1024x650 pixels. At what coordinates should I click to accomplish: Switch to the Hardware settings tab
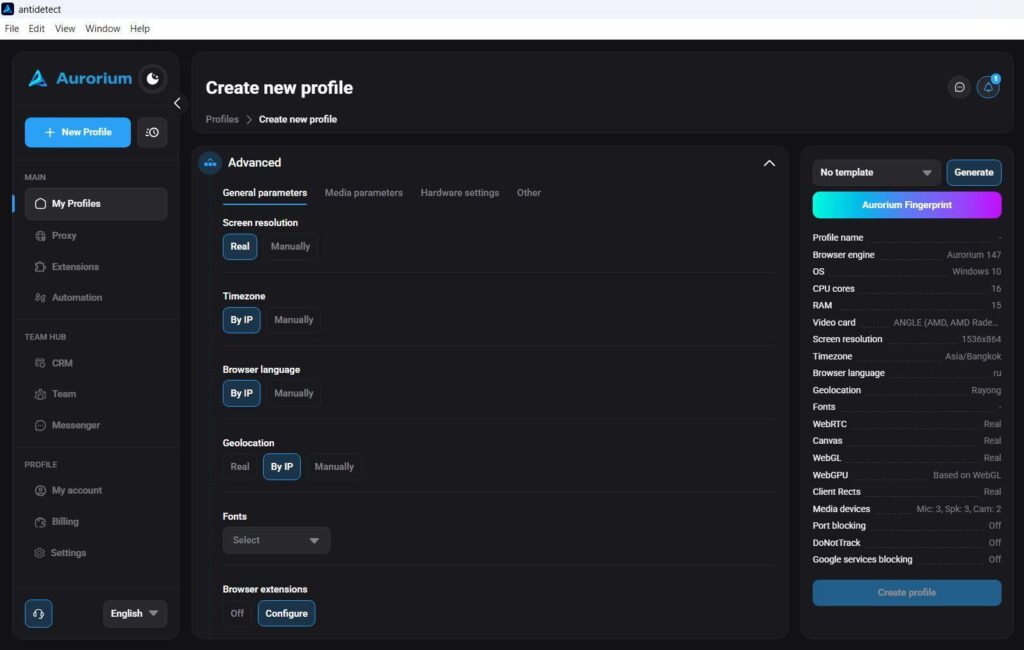click(460, 193)
